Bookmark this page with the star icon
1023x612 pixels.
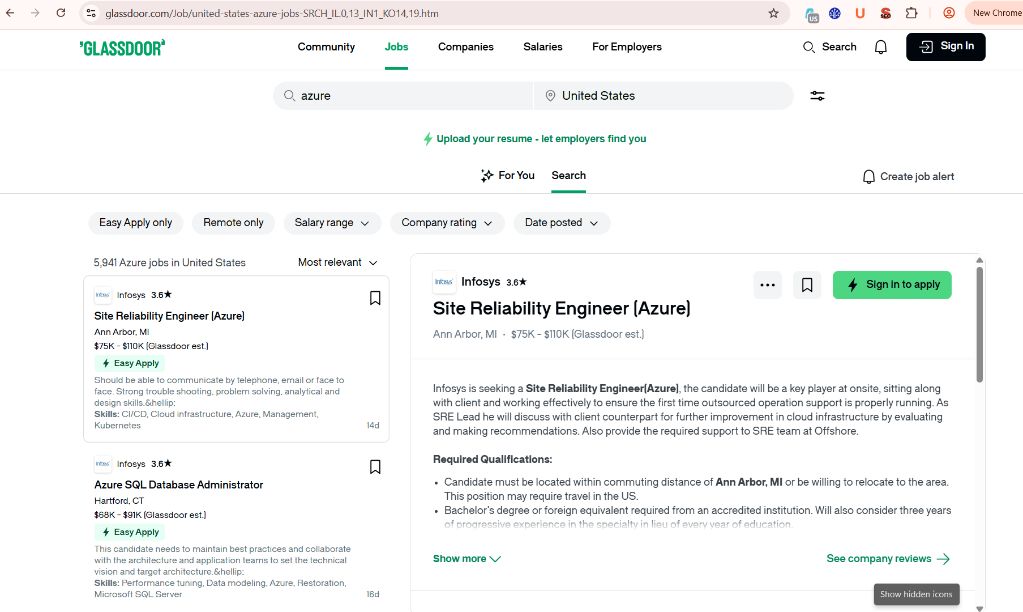[773, 13]
